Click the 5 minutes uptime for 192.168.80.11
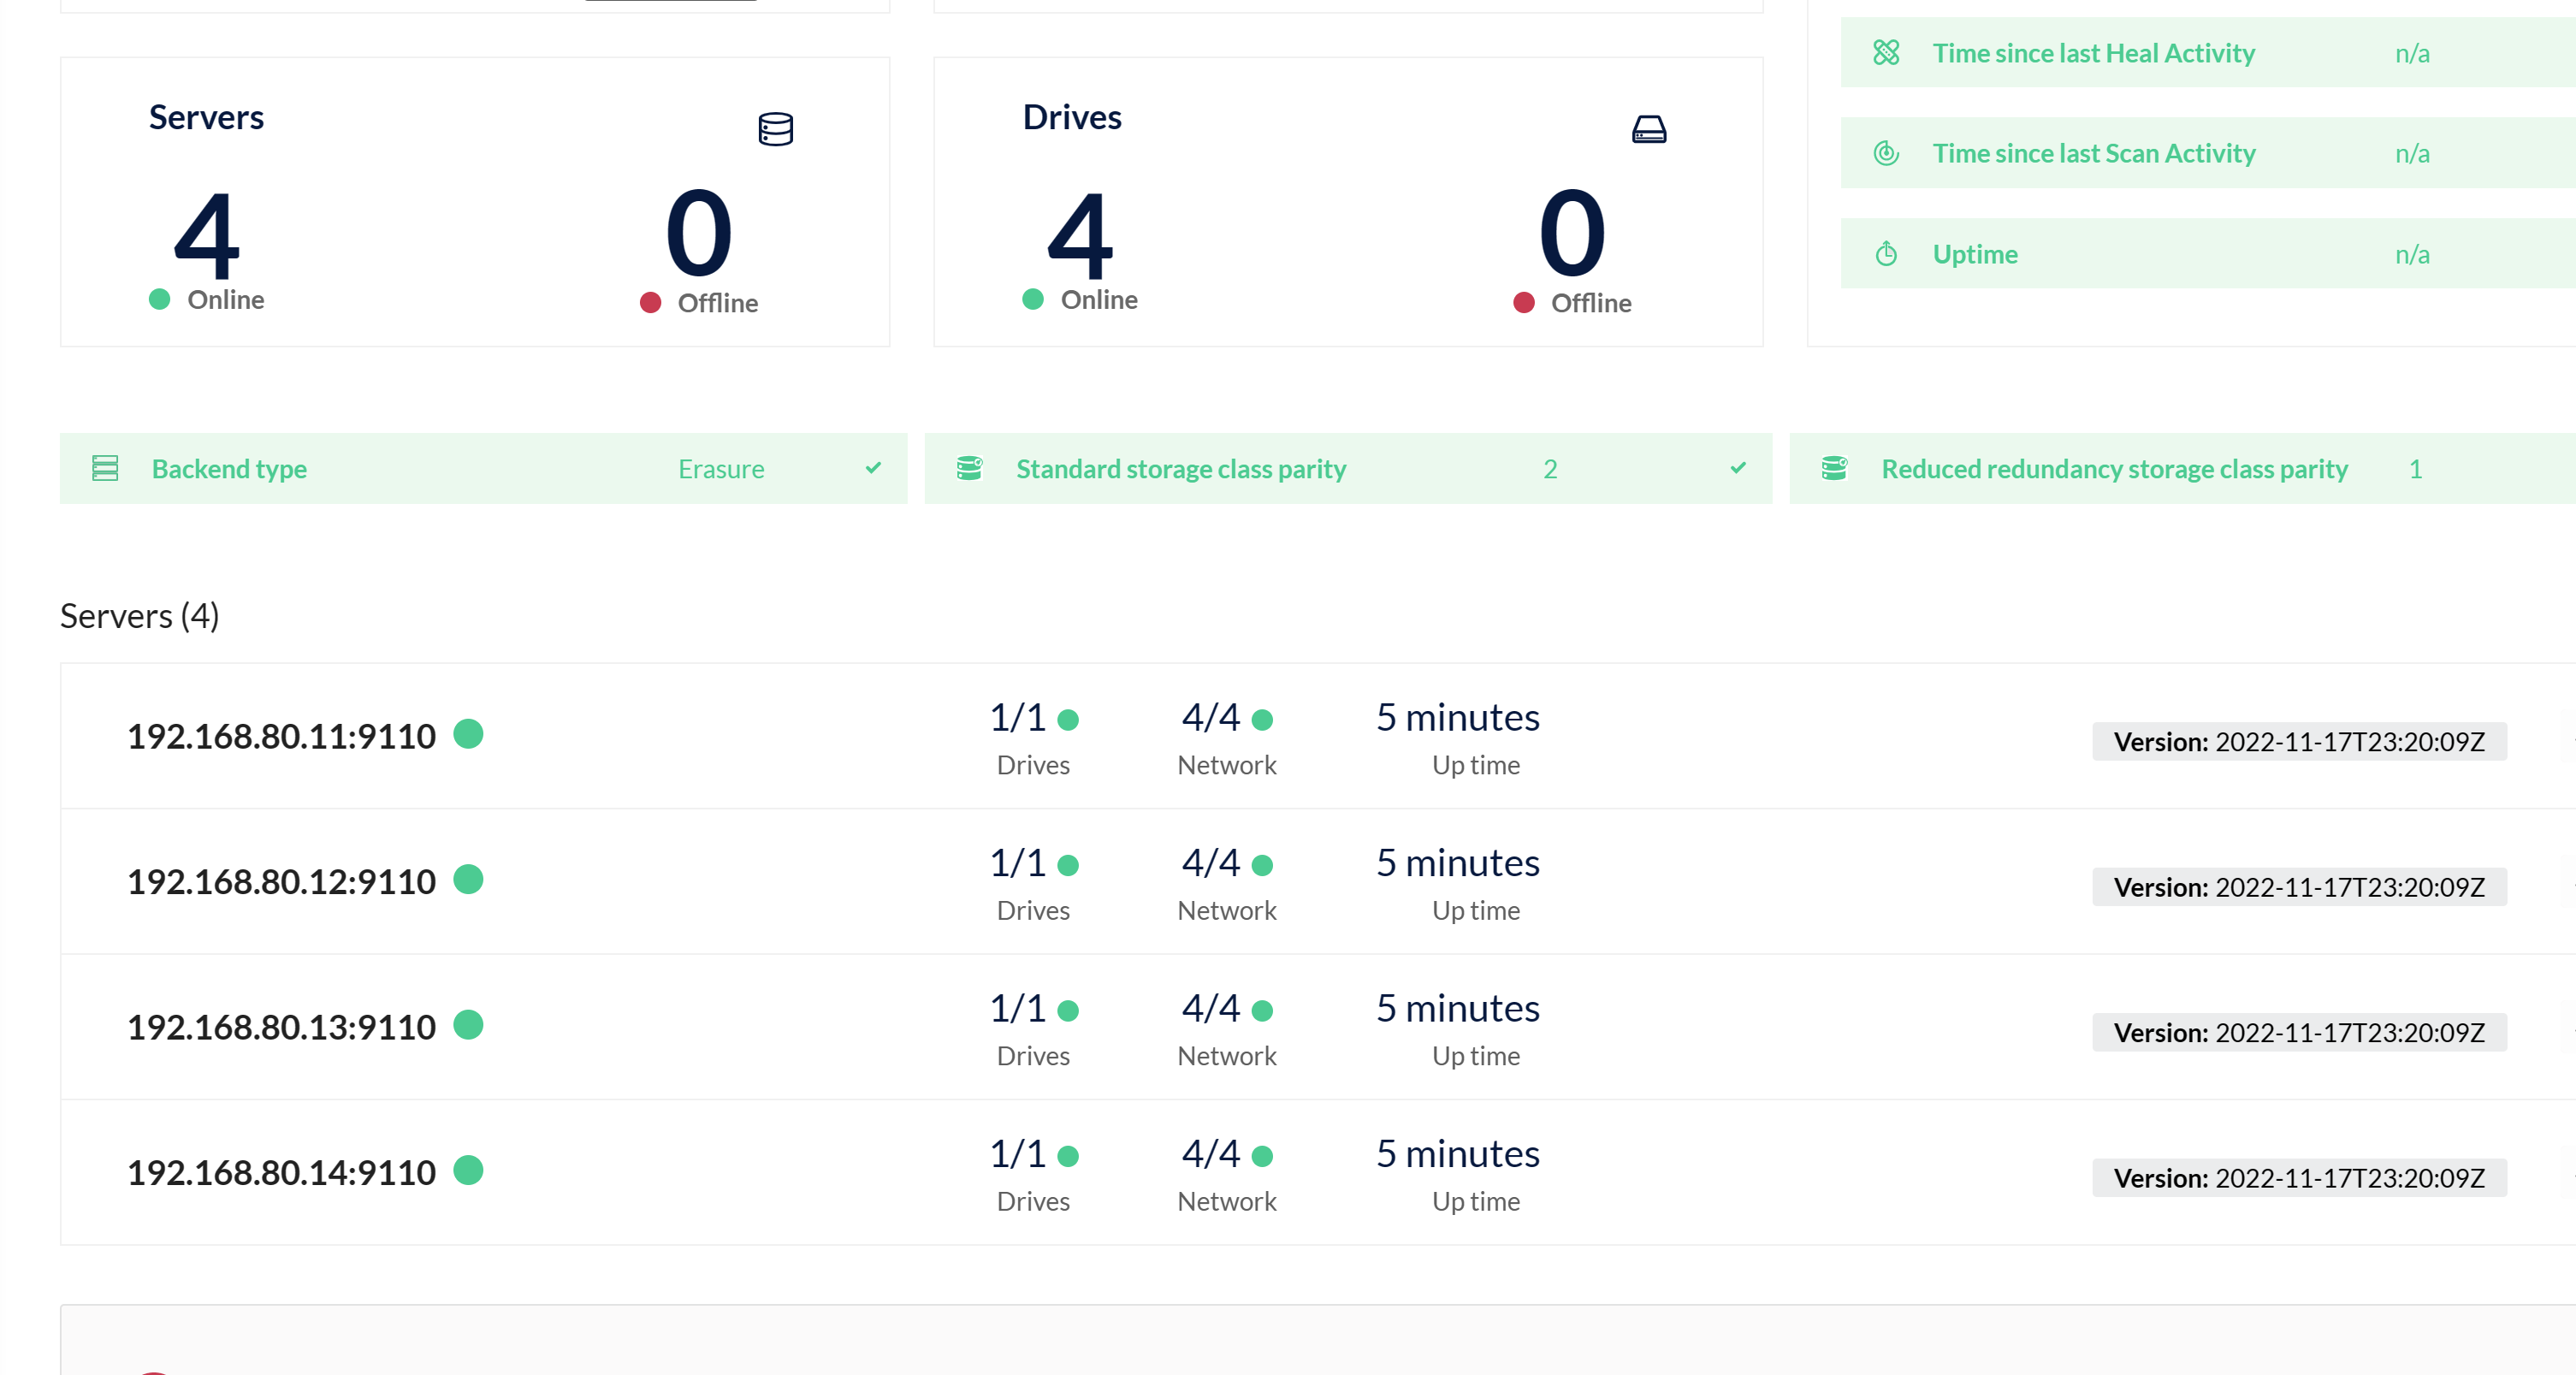 [1457, 717]
